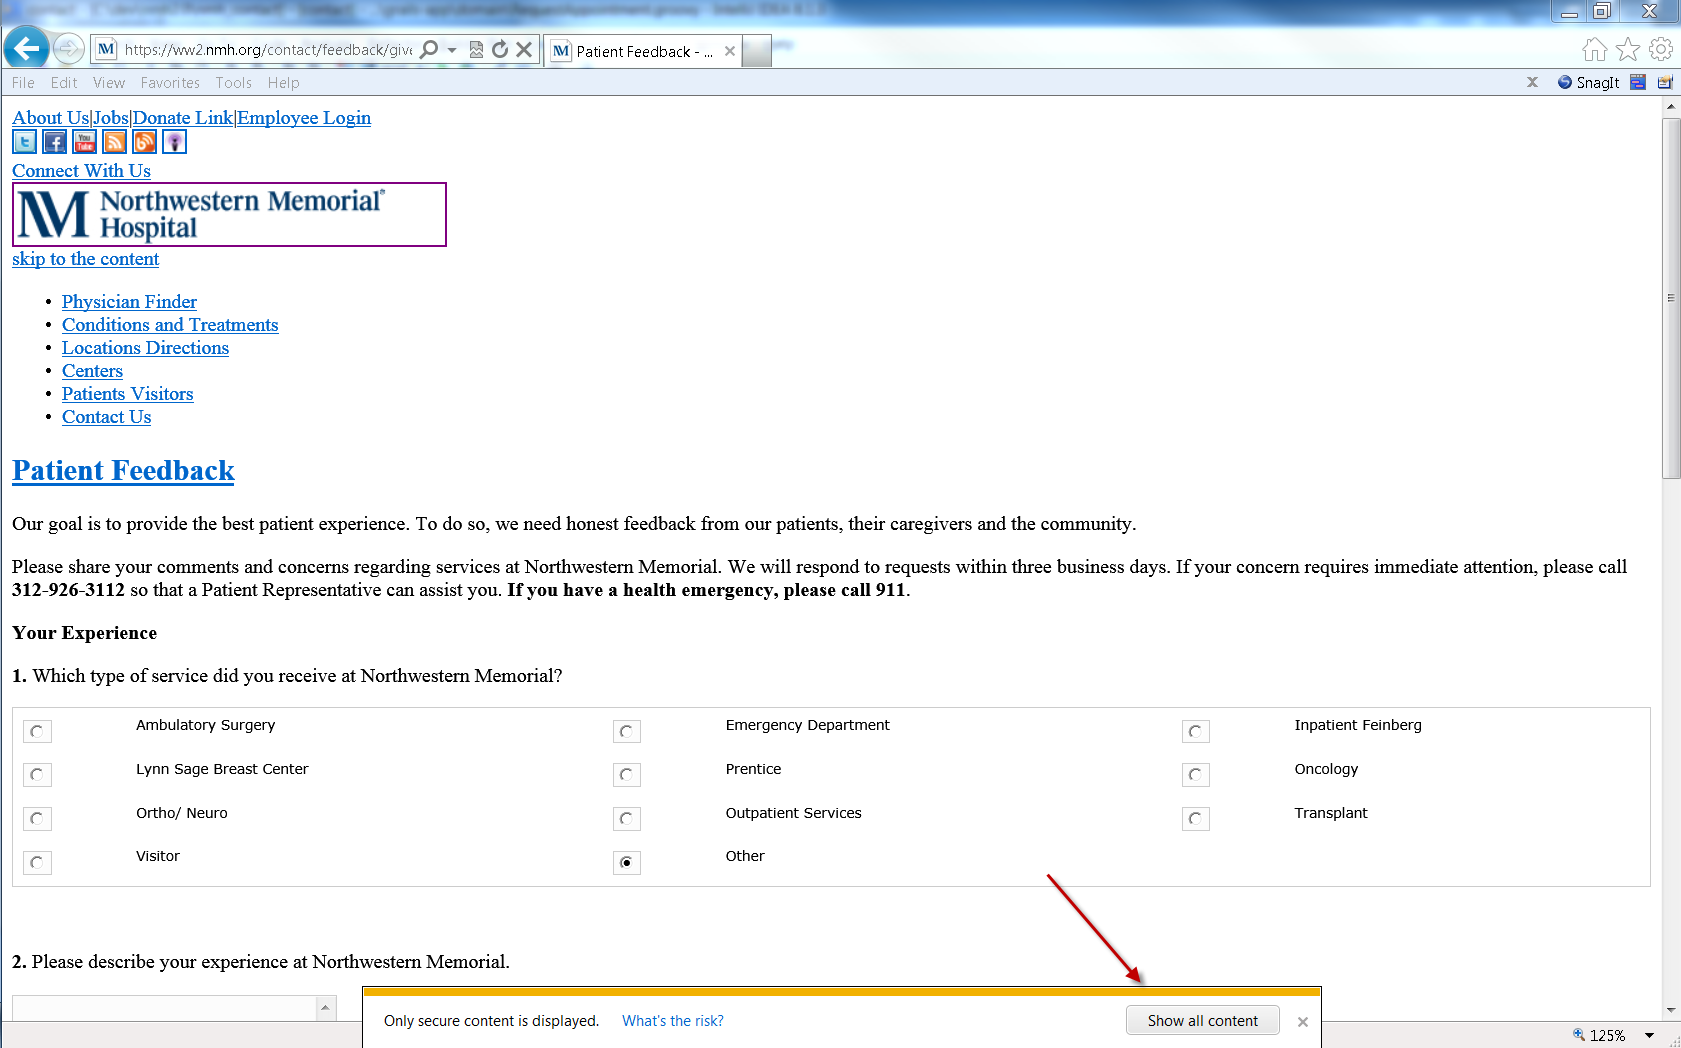This screenshot has height=1048, width=1681.
Task: Open the View menu
Action: pyautogui.click(x=109, y=83)
